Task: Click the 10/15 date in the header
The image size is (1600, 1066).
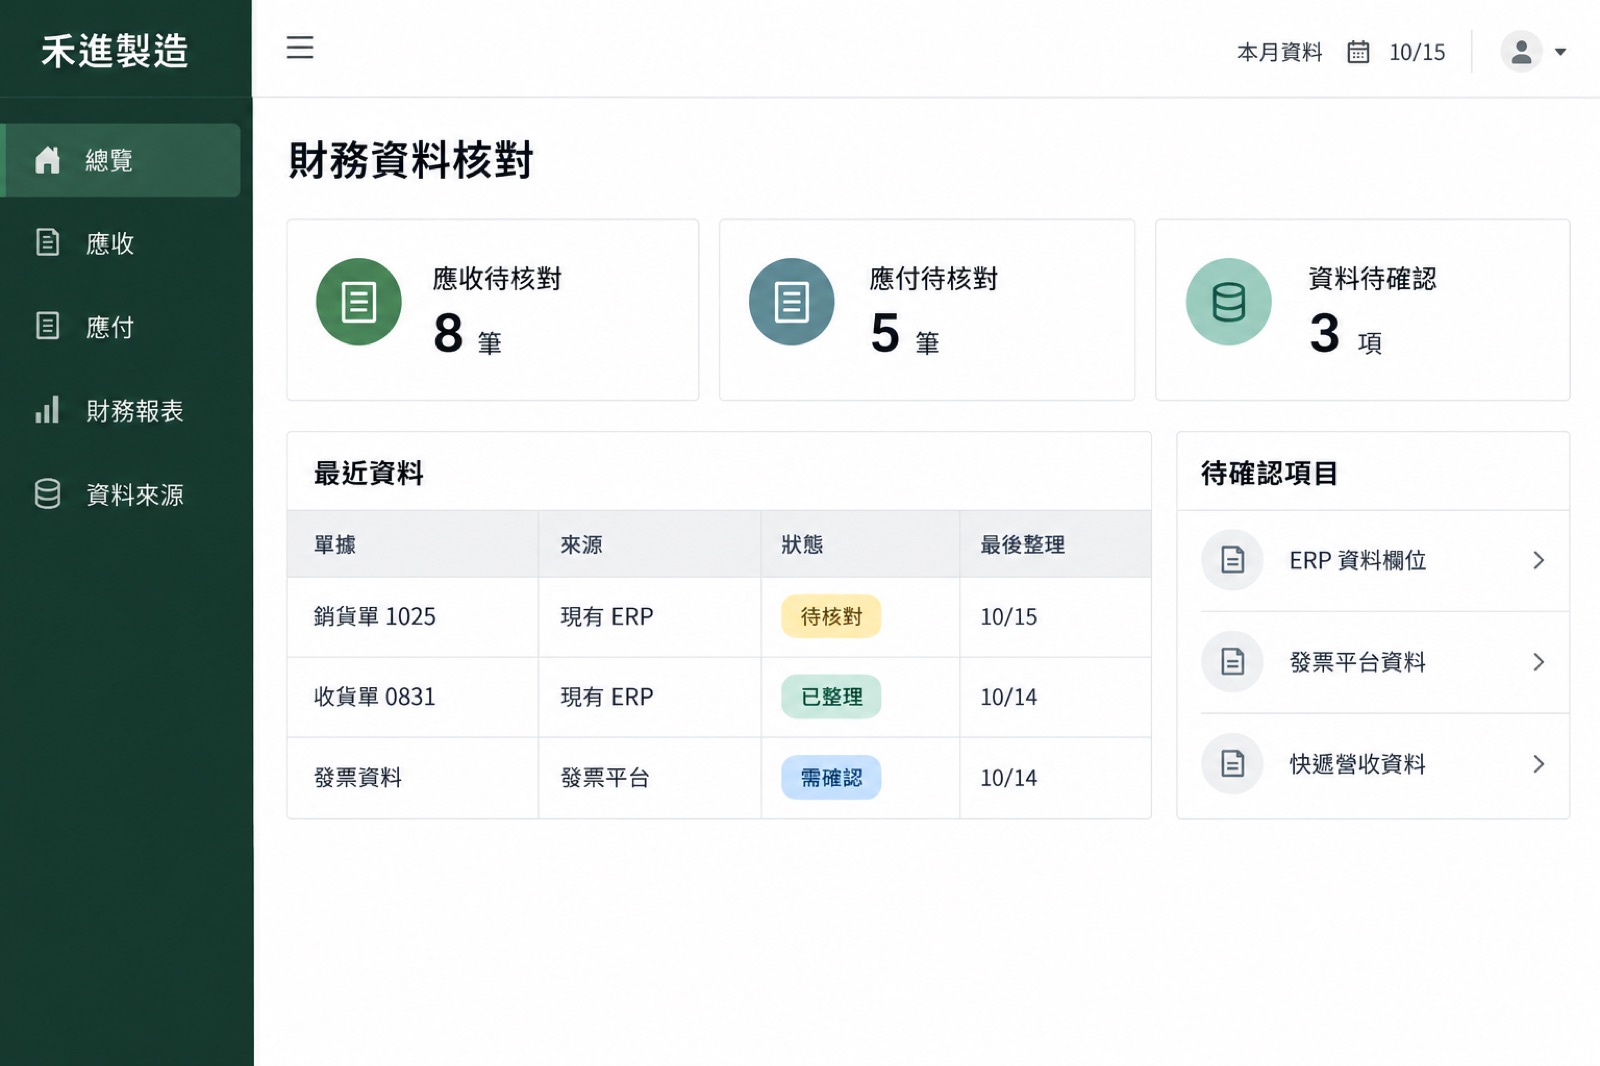Action: (1417, 52)
